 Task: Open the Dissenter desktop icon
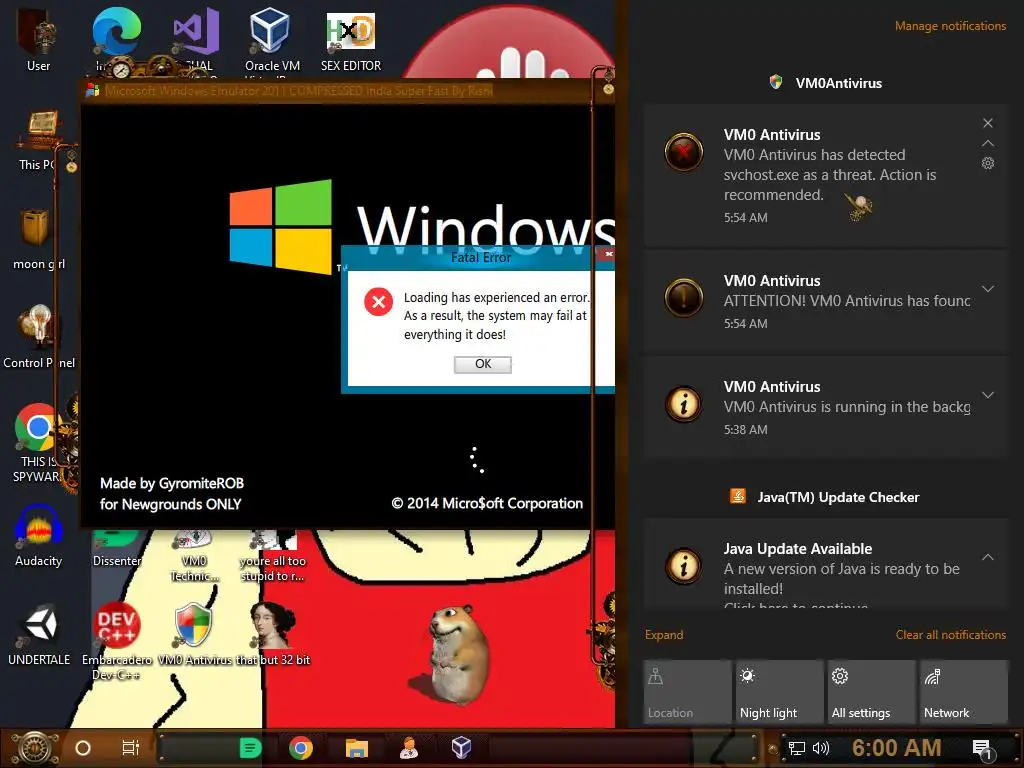pos(116,549)
